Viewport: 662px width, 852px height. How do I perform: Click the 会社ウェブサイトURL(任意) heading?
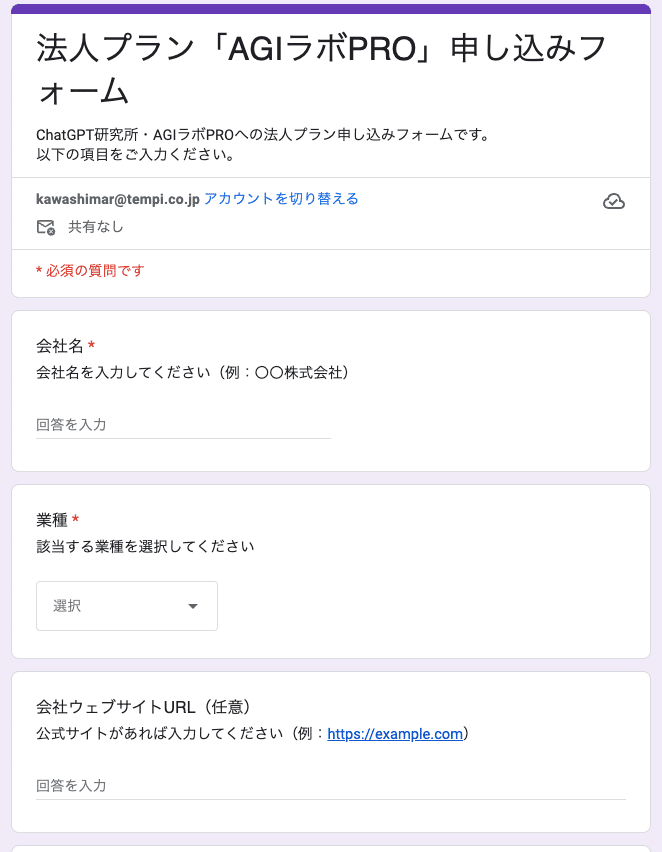(x=149, y=707)
